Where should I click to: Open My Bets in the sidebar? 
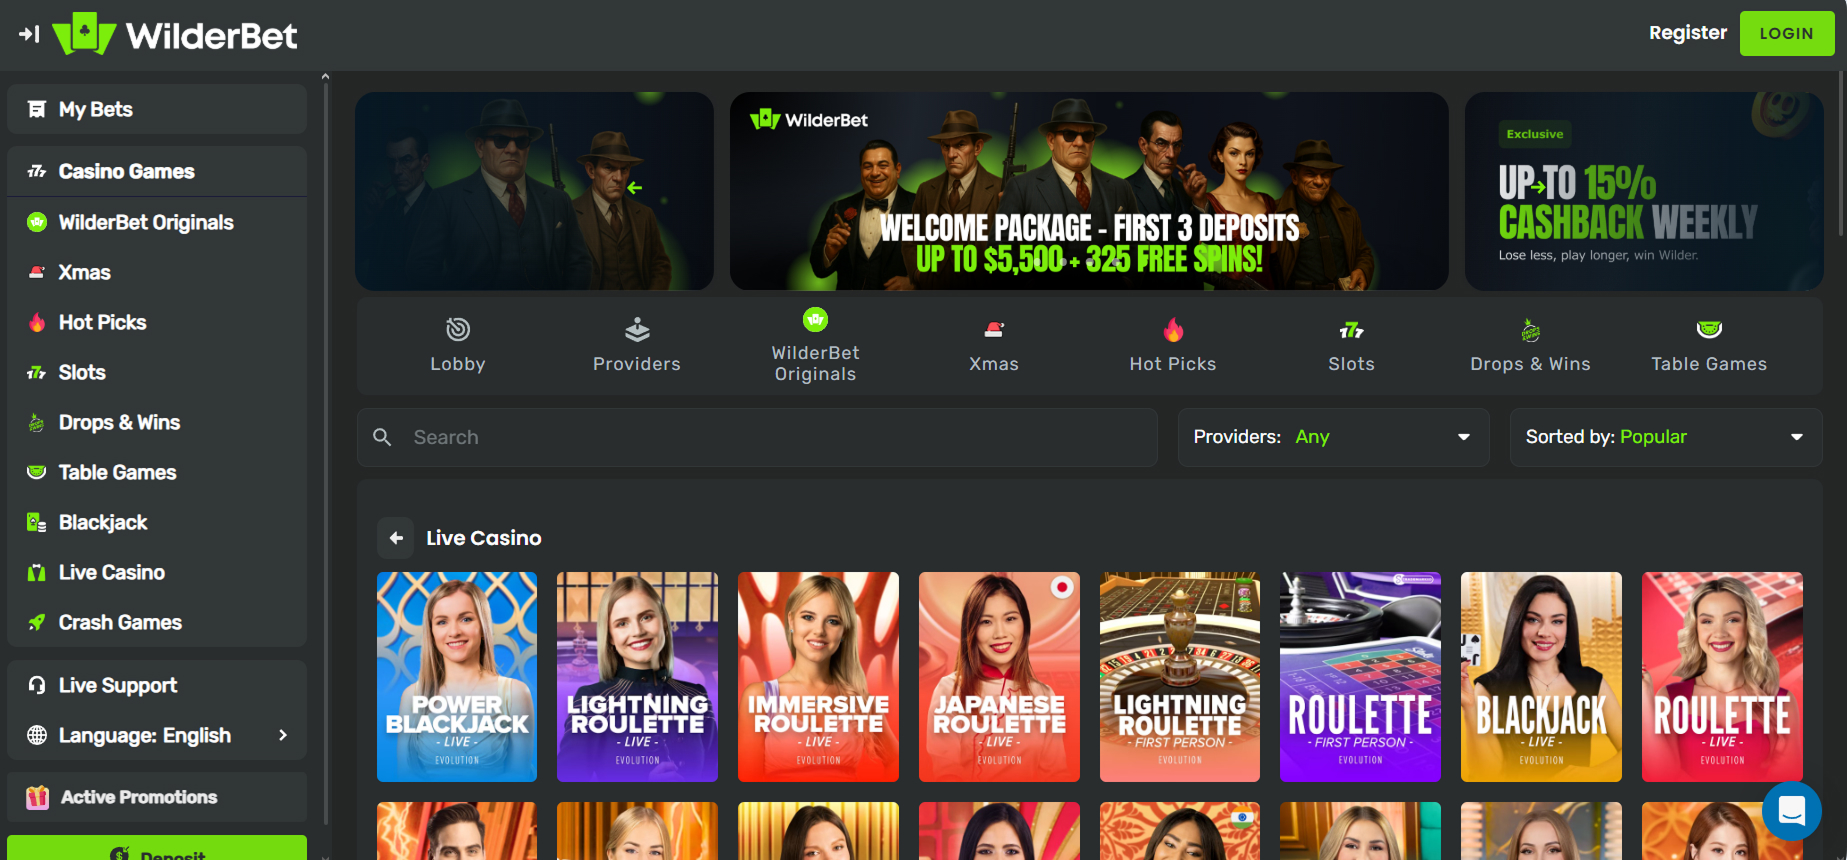(x=95, y=109)
